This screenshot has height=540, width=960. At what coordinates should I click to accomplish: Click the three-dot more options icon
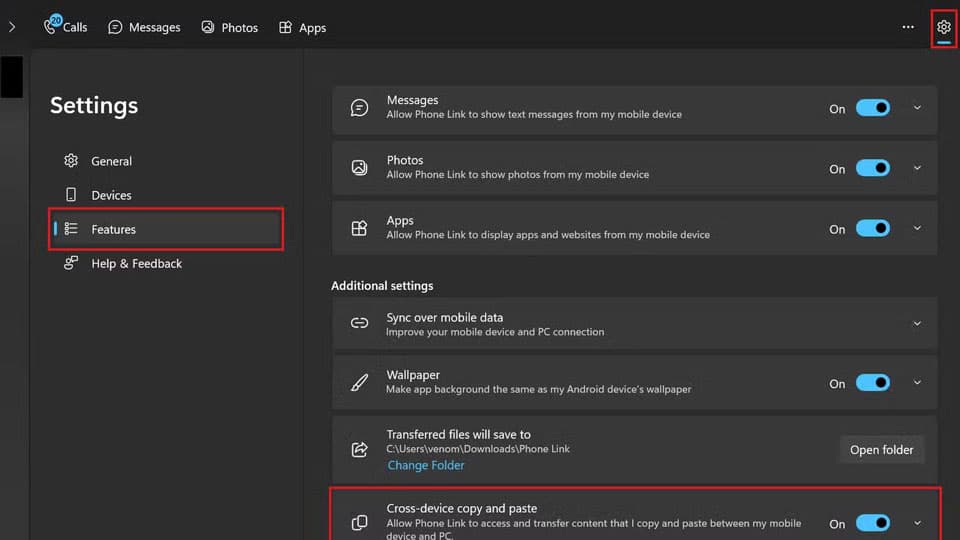click(x=908, y=27)
